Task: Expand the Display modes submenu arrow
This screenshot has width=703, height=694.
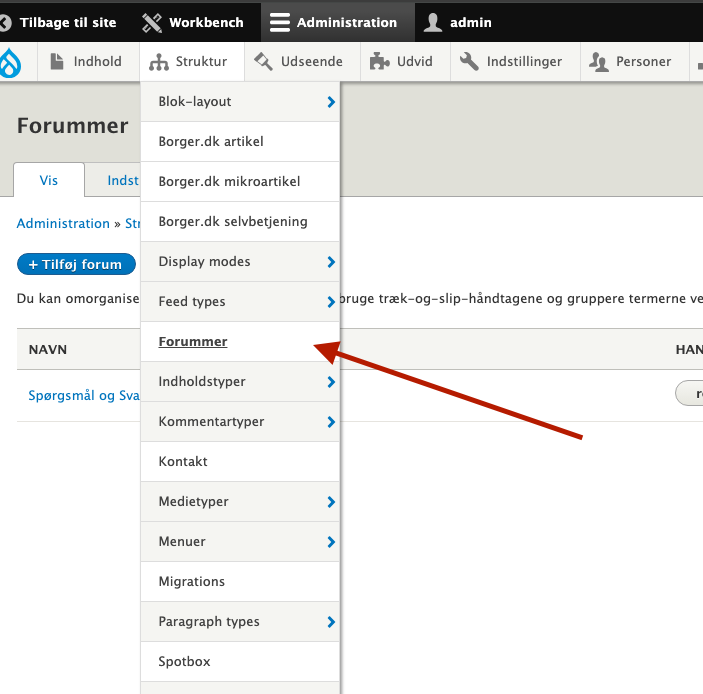Action: pos(330,262)
